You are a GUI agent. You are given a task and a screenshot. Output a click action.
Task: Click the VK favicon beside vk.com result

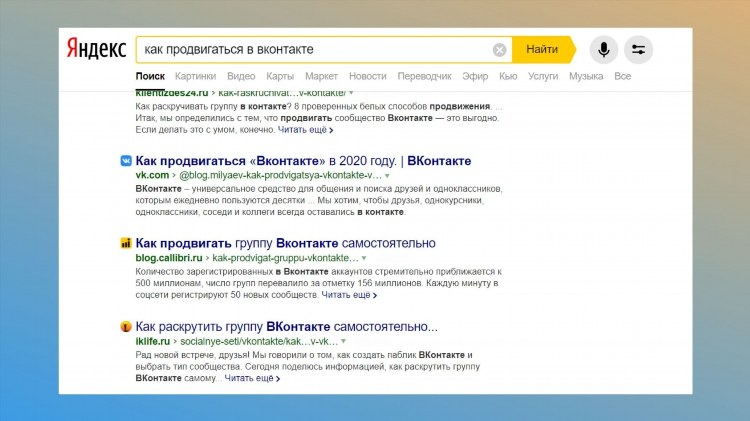click(126, 161)
